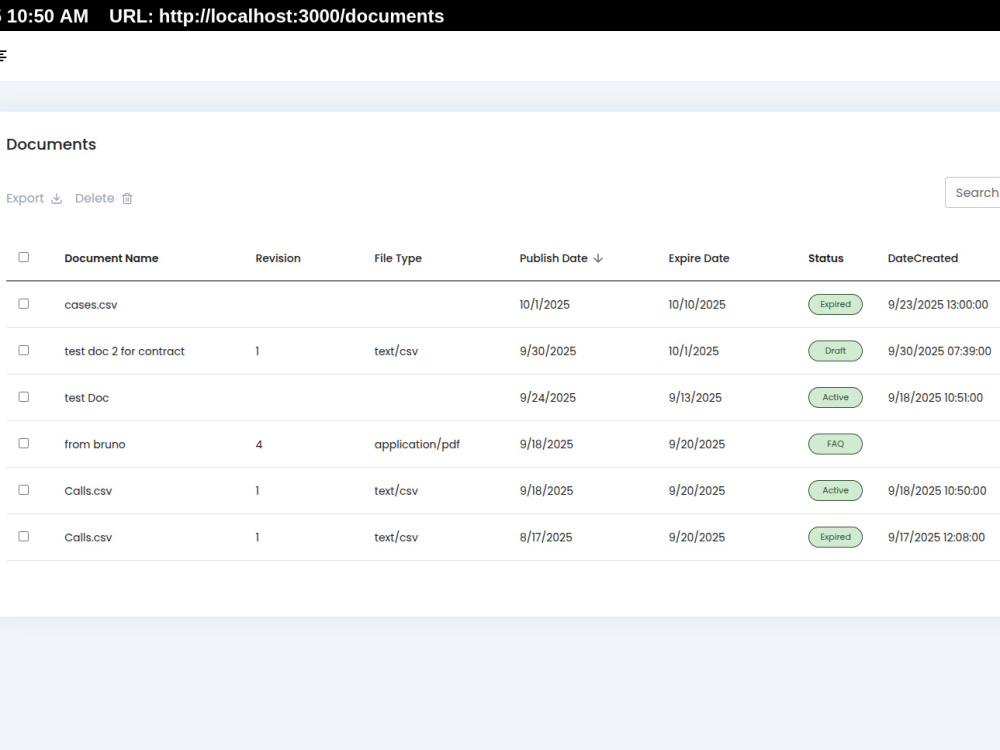The image size is (1000, 750).
Task: Check the from bruno row checkbox
Action: tap(24, 443)
